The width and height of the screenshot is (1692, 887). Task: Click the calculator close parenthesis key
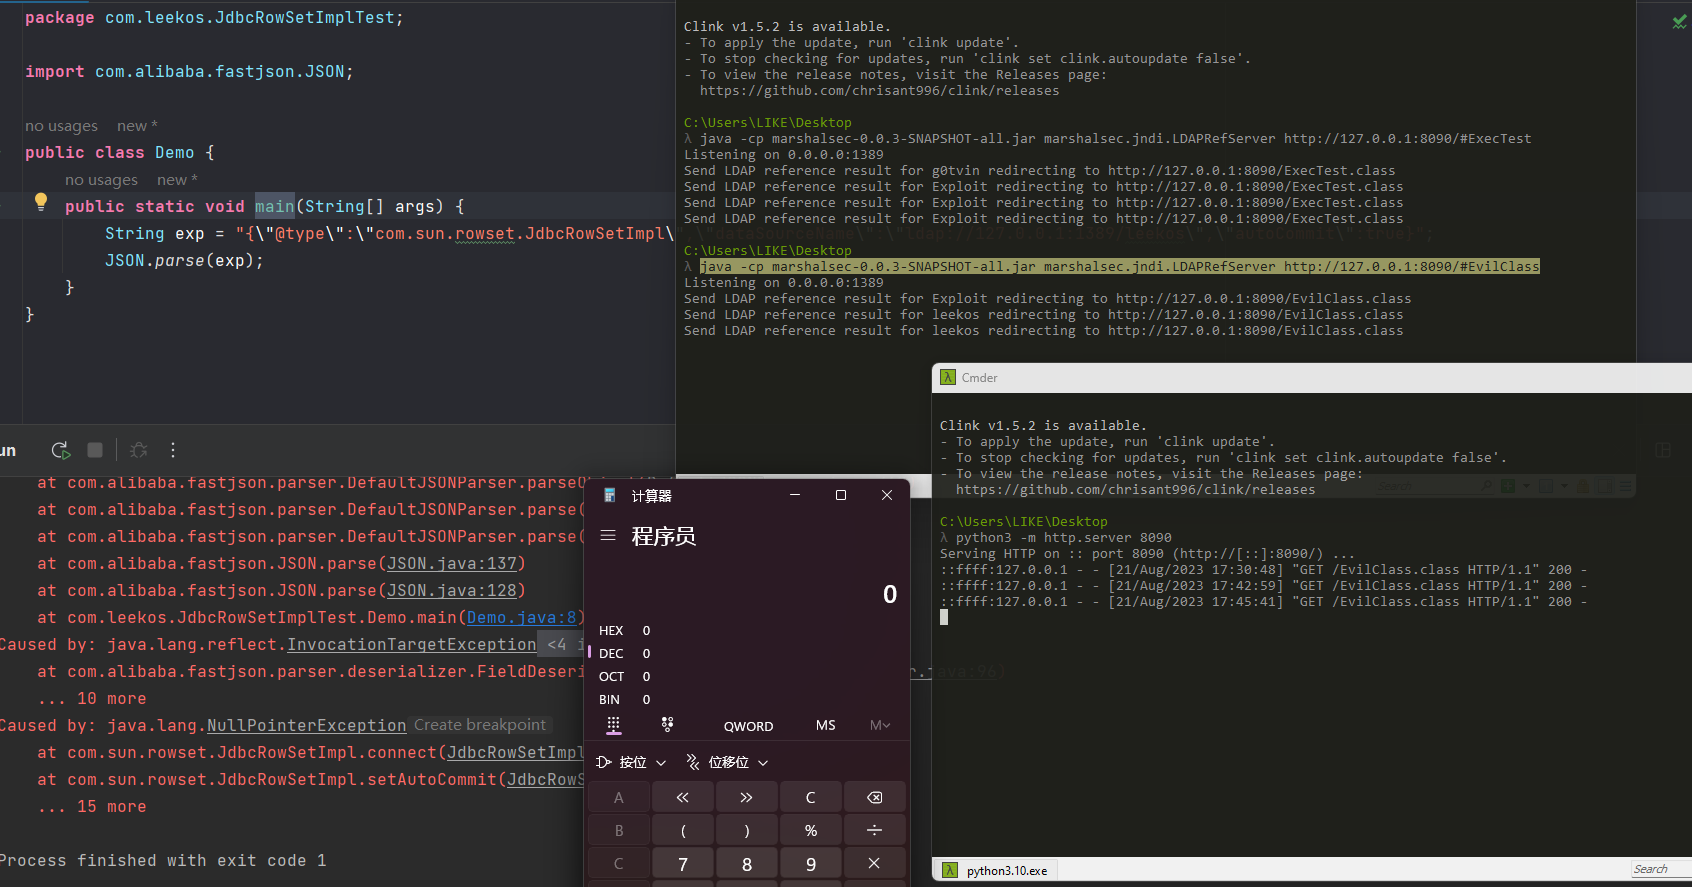(747, 830)
